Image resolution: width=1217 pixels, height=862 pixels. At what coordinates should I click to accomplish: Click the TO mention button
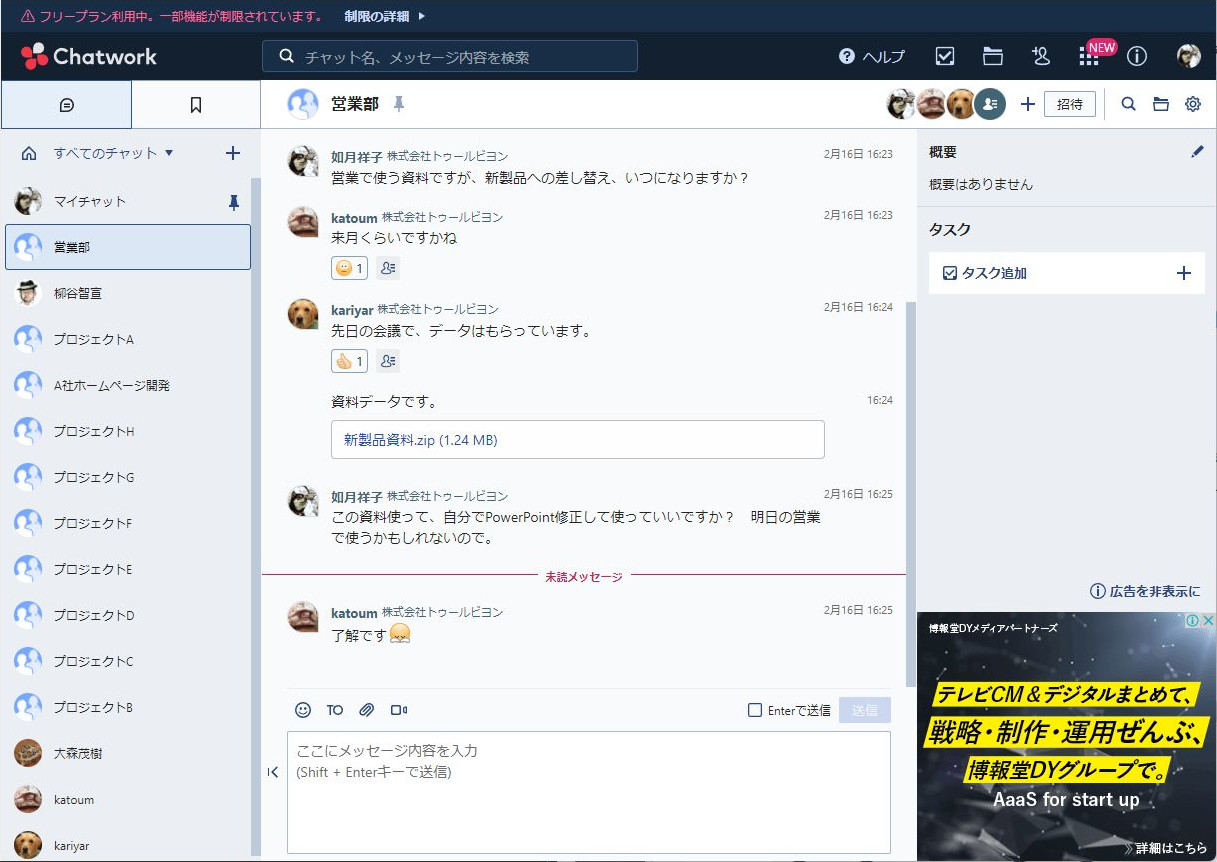pyautogui.click(x=334, y=710)
